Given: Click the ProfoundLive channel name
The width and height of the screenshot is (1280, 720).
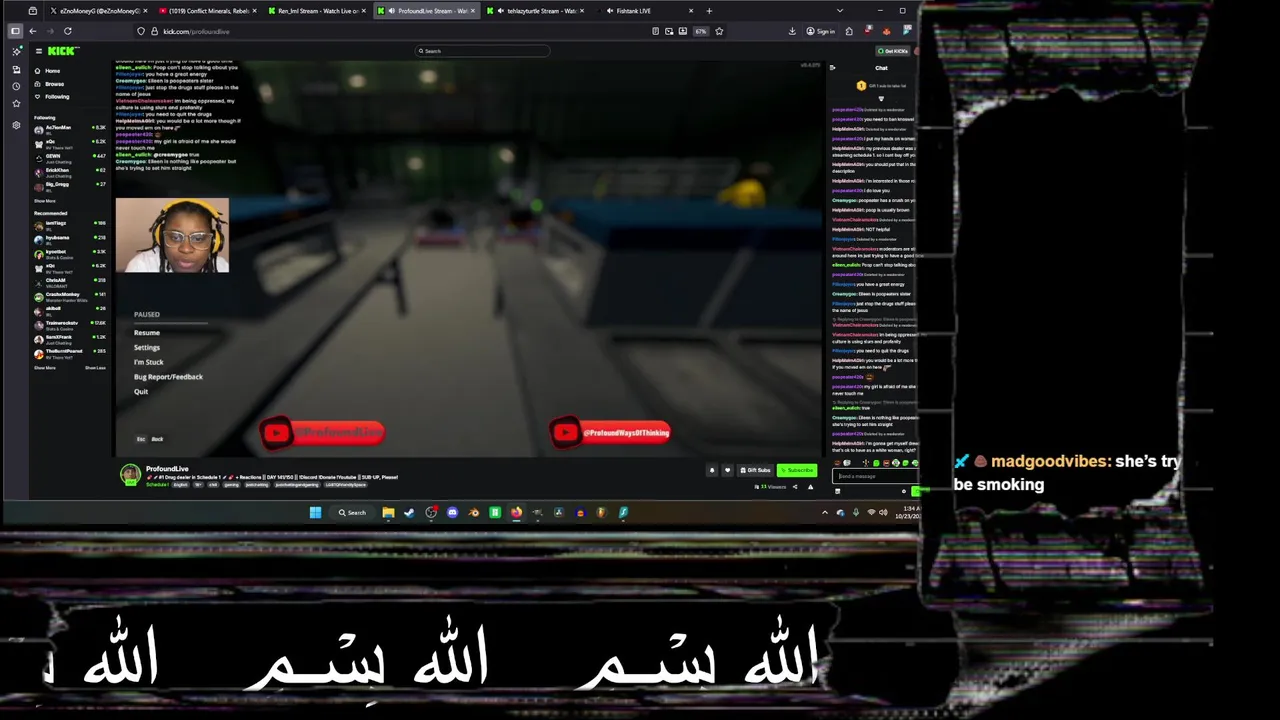Looking at the screenshot, I should 167,469.
